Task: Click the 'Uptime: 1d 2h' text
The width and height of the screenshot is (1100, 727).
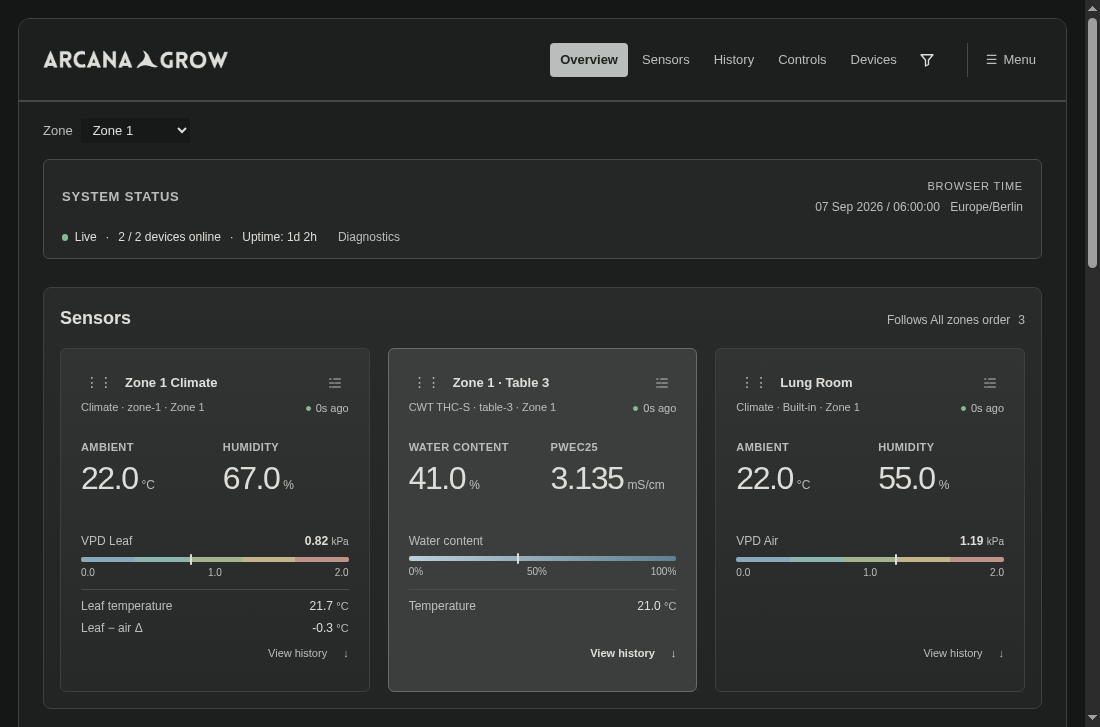Action: [279, 237]
